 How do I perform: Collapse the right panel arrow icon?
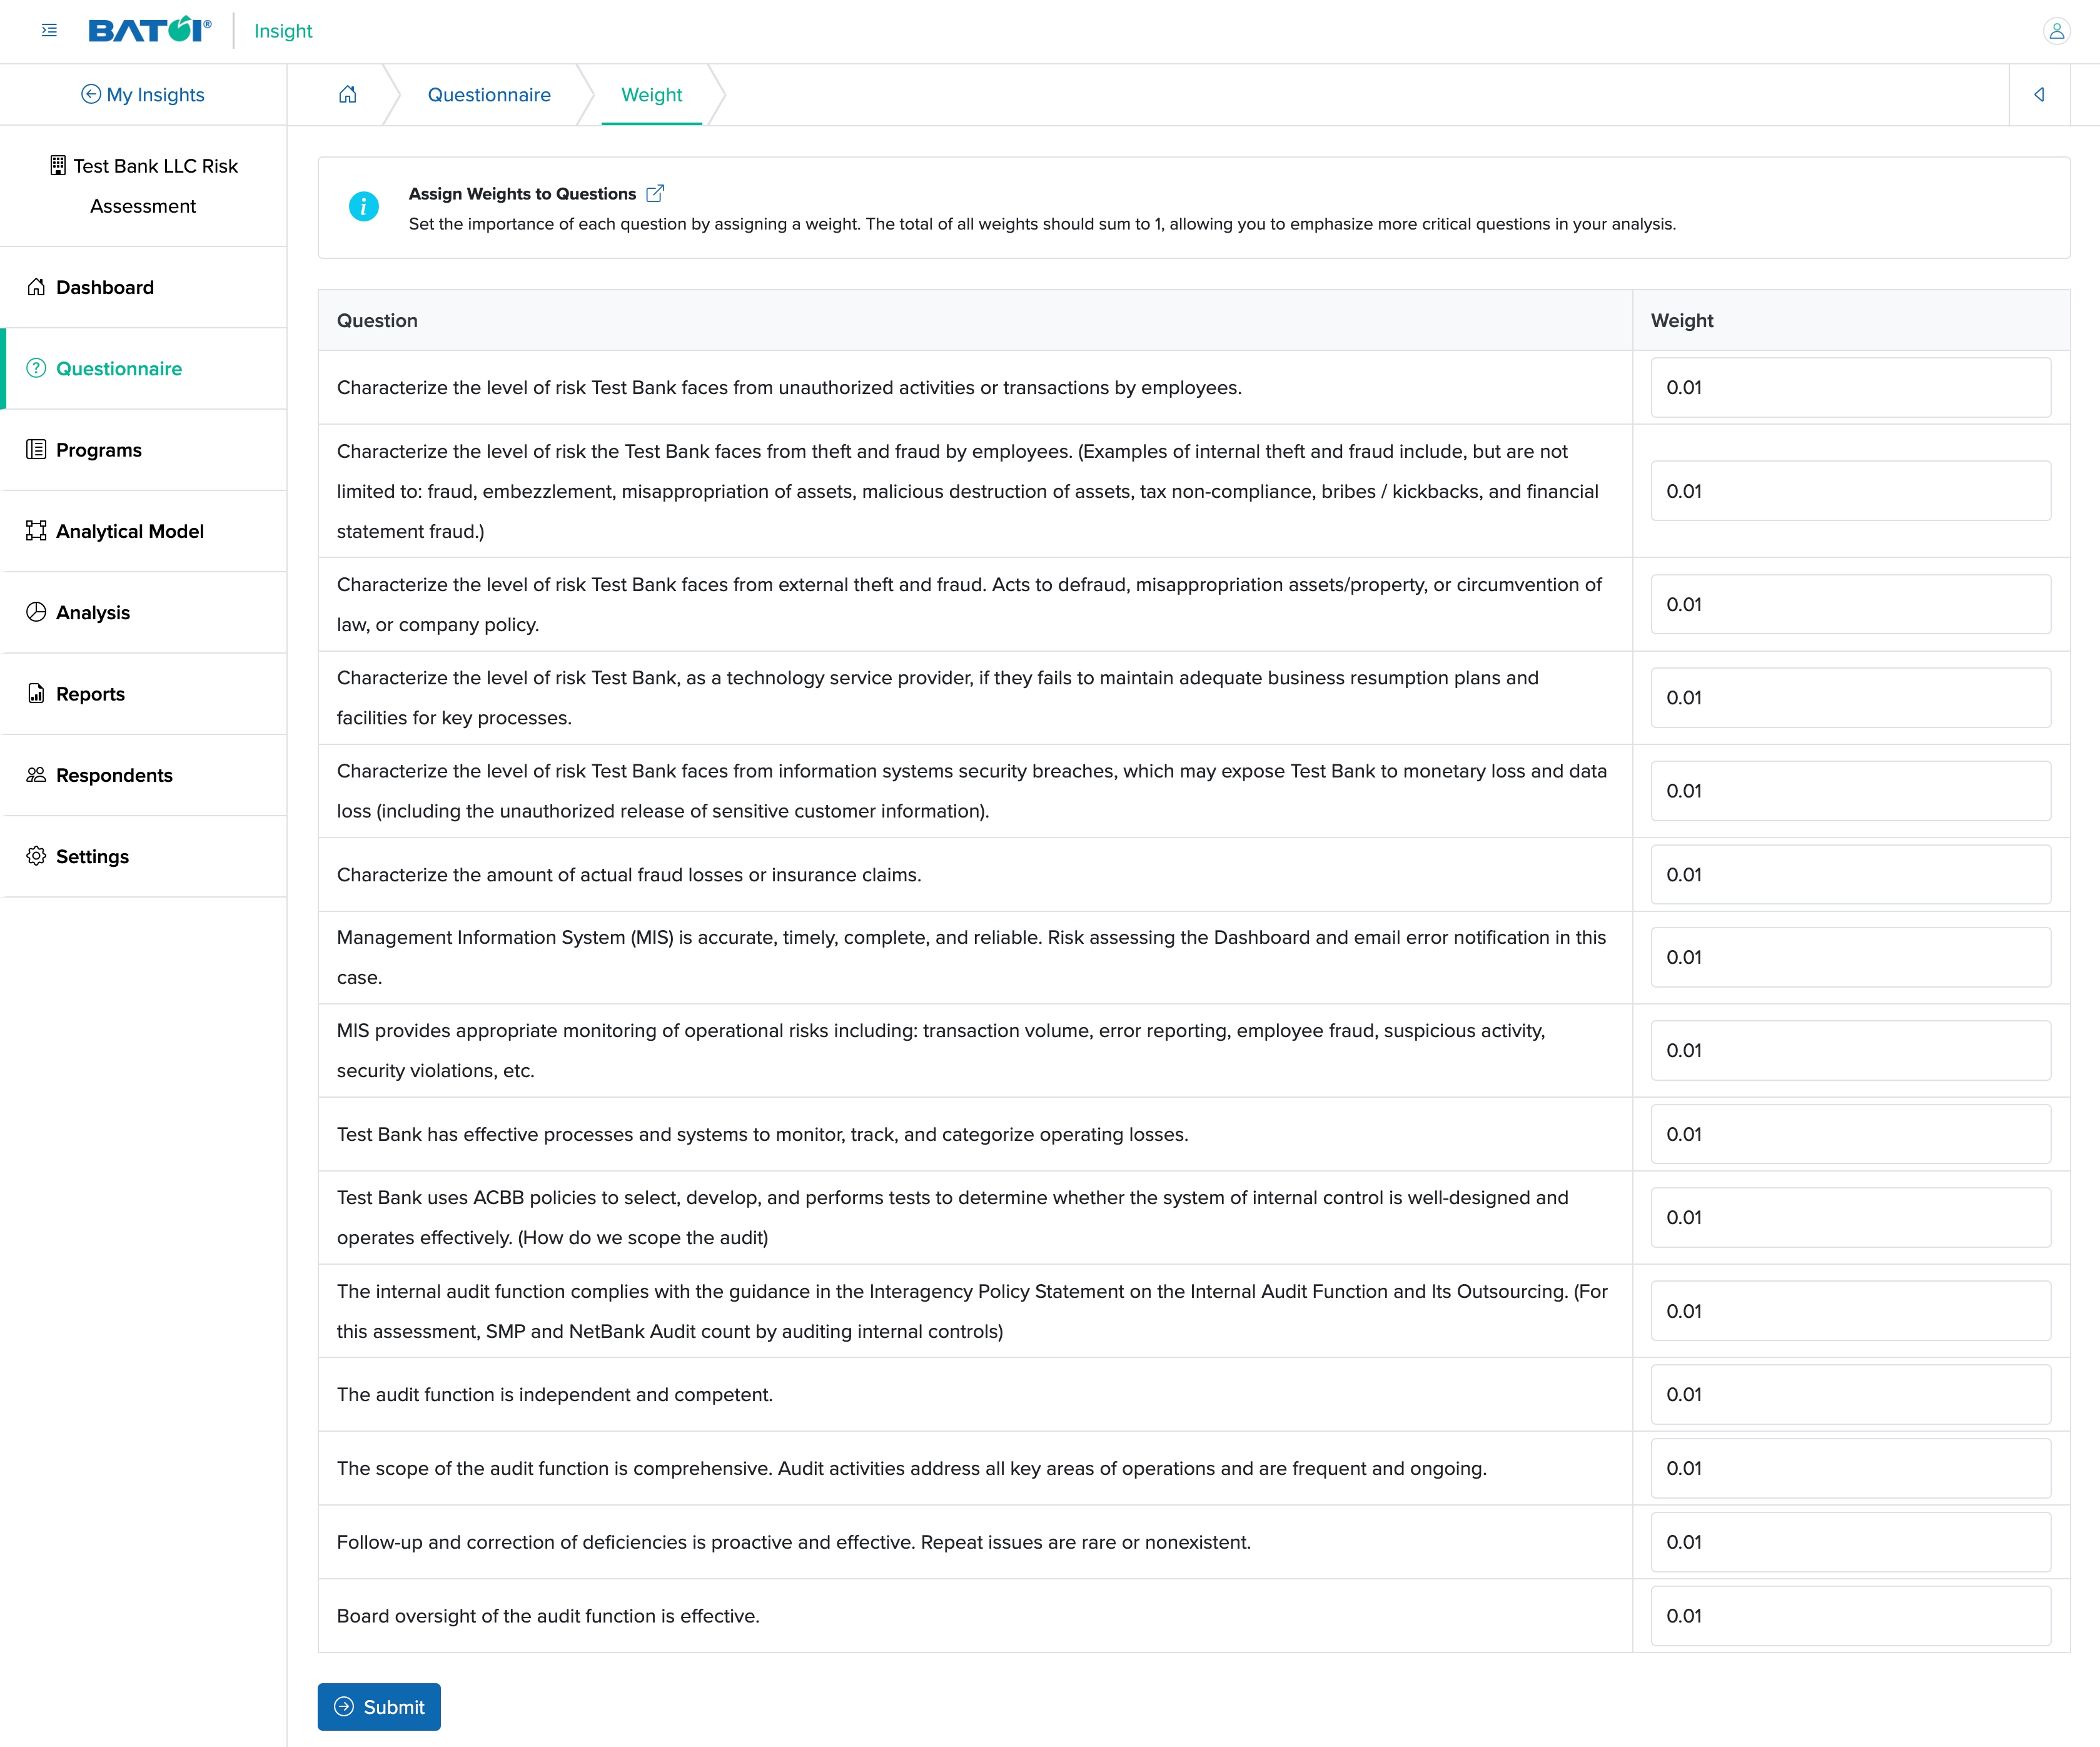click(x=2039, y=95)
